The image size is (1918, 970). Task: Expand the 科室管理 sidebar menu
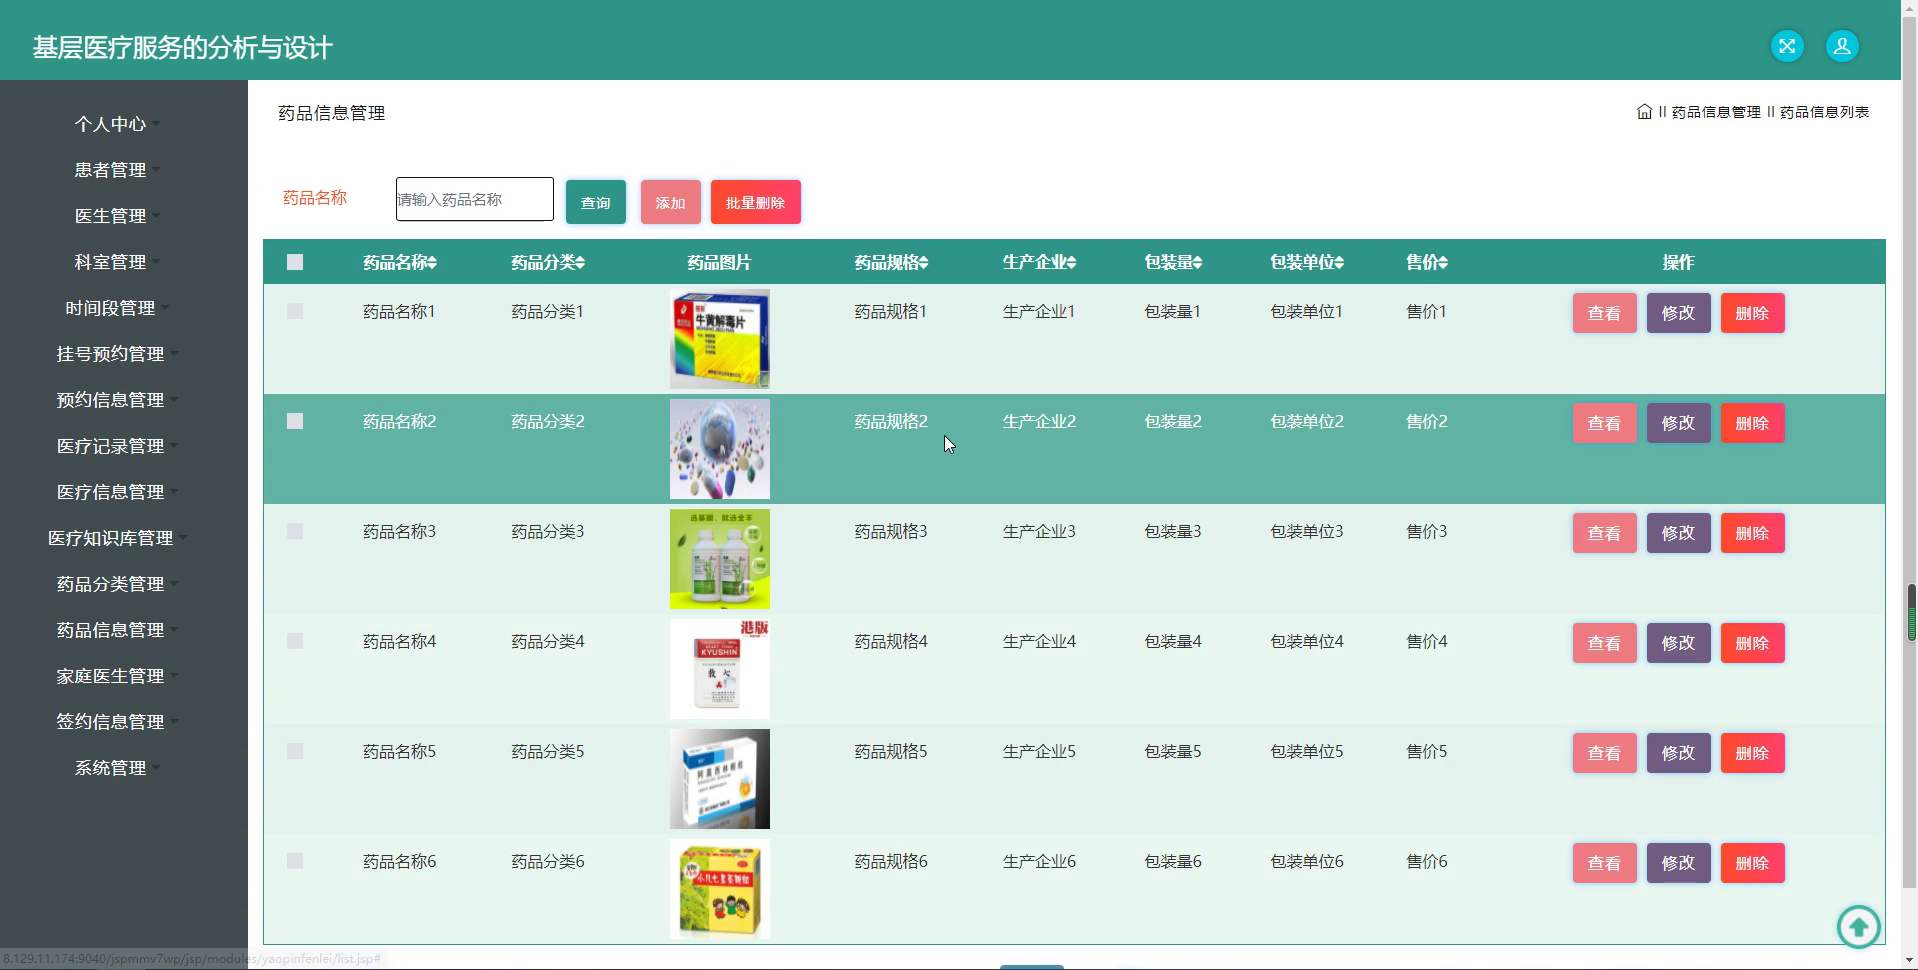pos(118,262)
